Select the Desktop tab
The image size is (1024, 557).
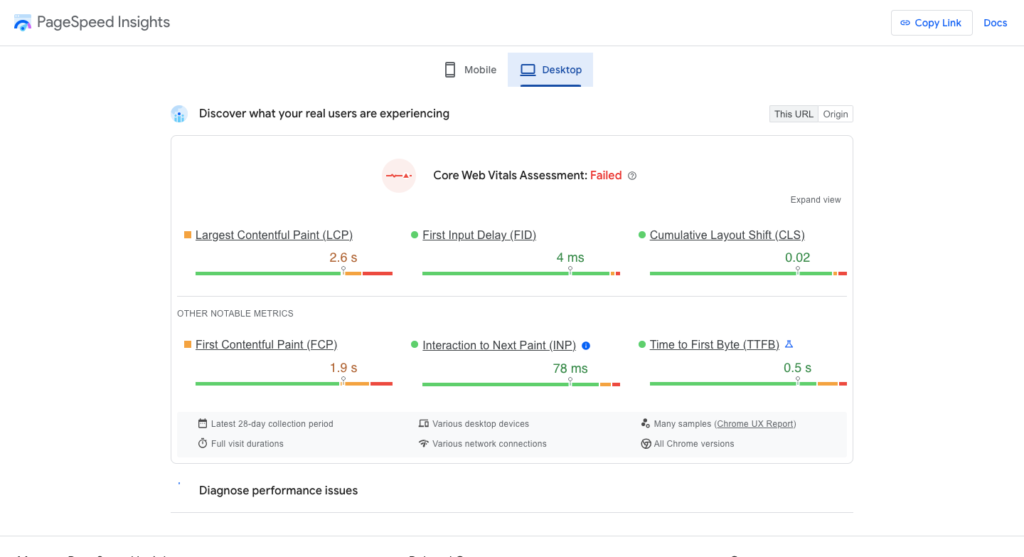(x=551, y=70)
